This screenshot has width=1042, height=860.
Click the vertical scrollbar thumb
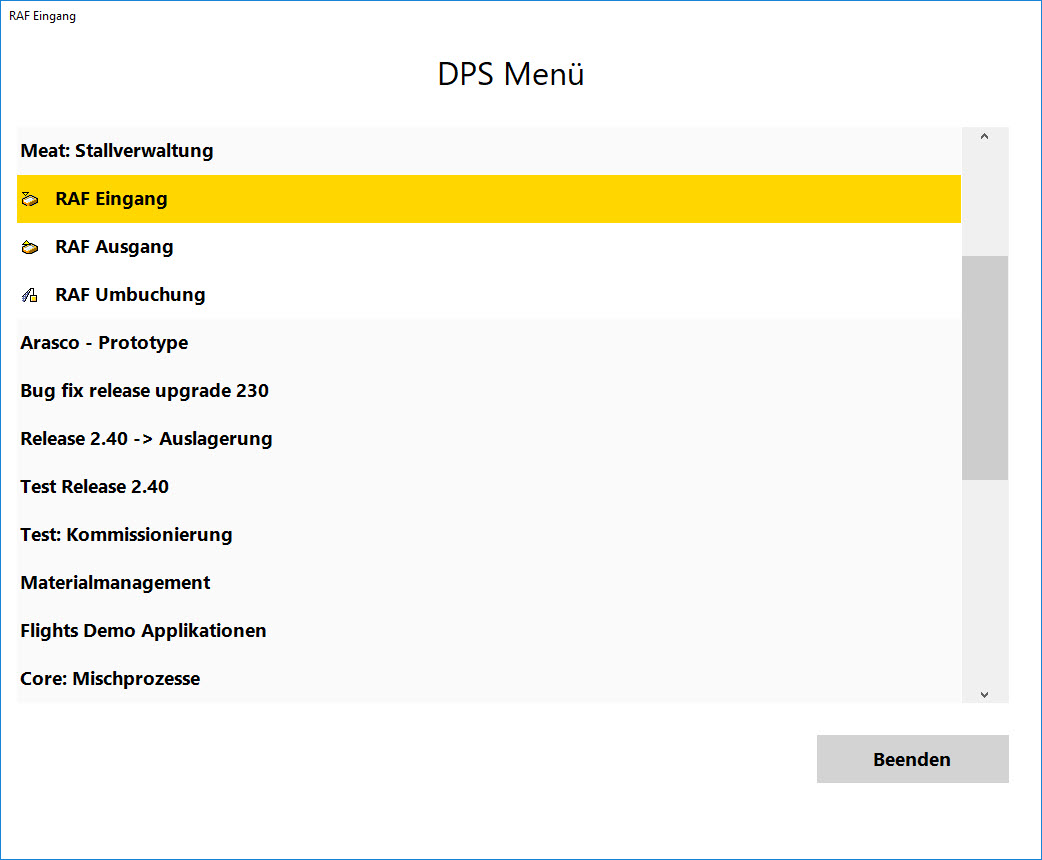(984, 367)
